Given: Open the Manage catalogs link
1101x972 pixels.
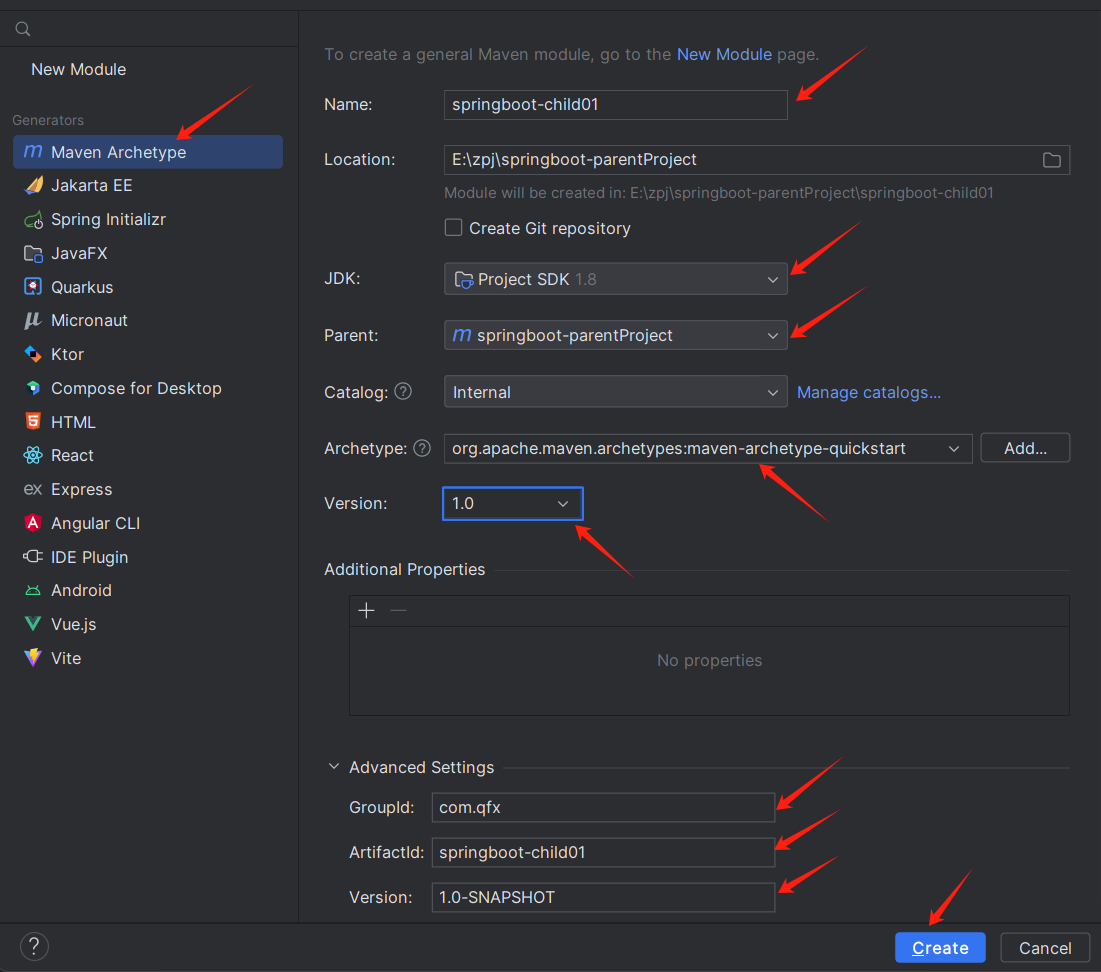Looking at the screenshot, I should tap(868, 392).
